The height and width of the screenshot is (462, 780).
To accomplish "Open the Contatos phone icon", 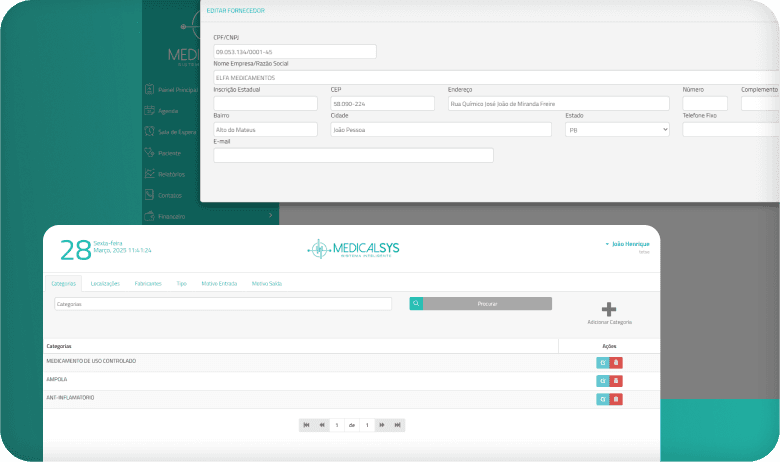I will click(150, 194).
